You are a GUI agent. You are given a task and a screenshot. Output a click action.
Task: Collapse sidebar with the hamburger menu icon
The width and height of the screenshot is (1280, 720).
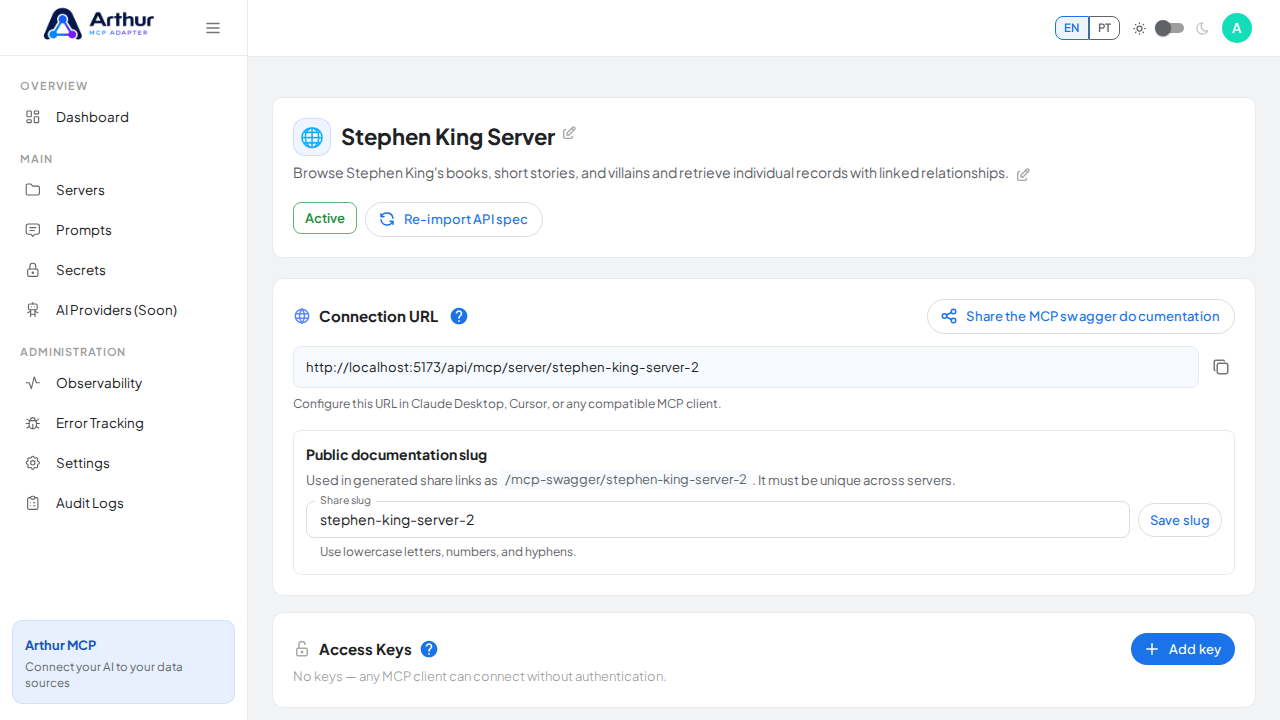coord(213,28)
